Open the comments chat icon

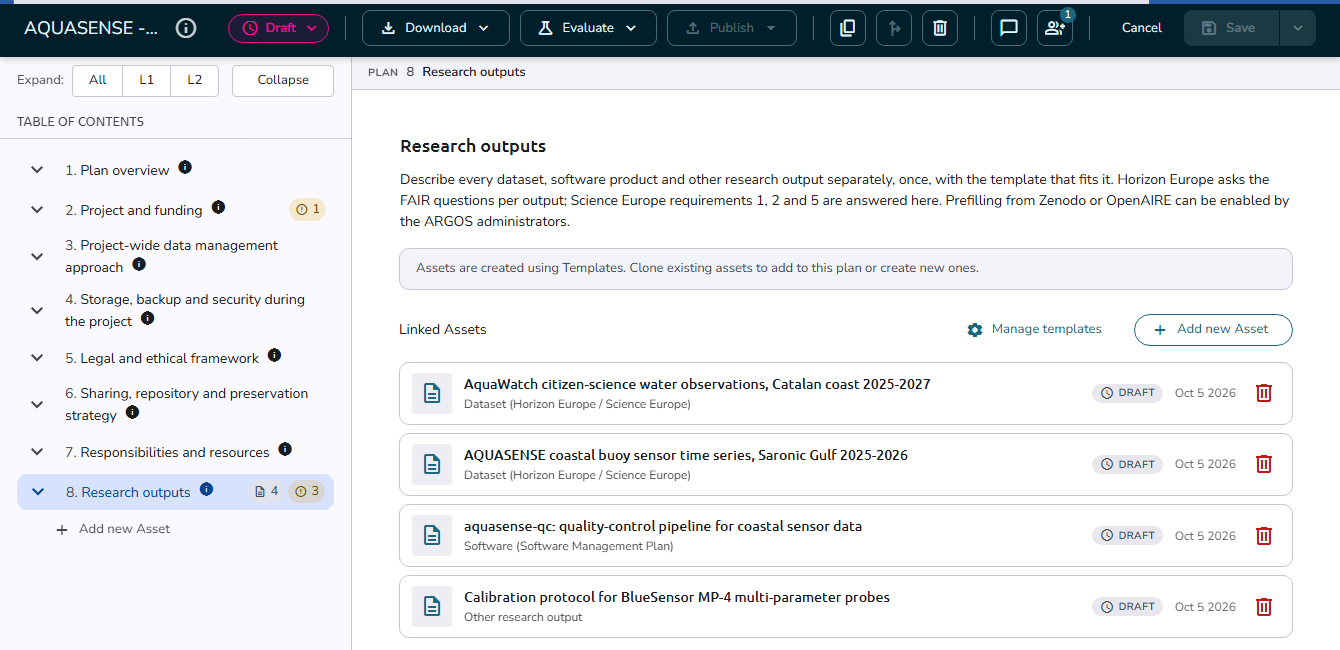1009,28
